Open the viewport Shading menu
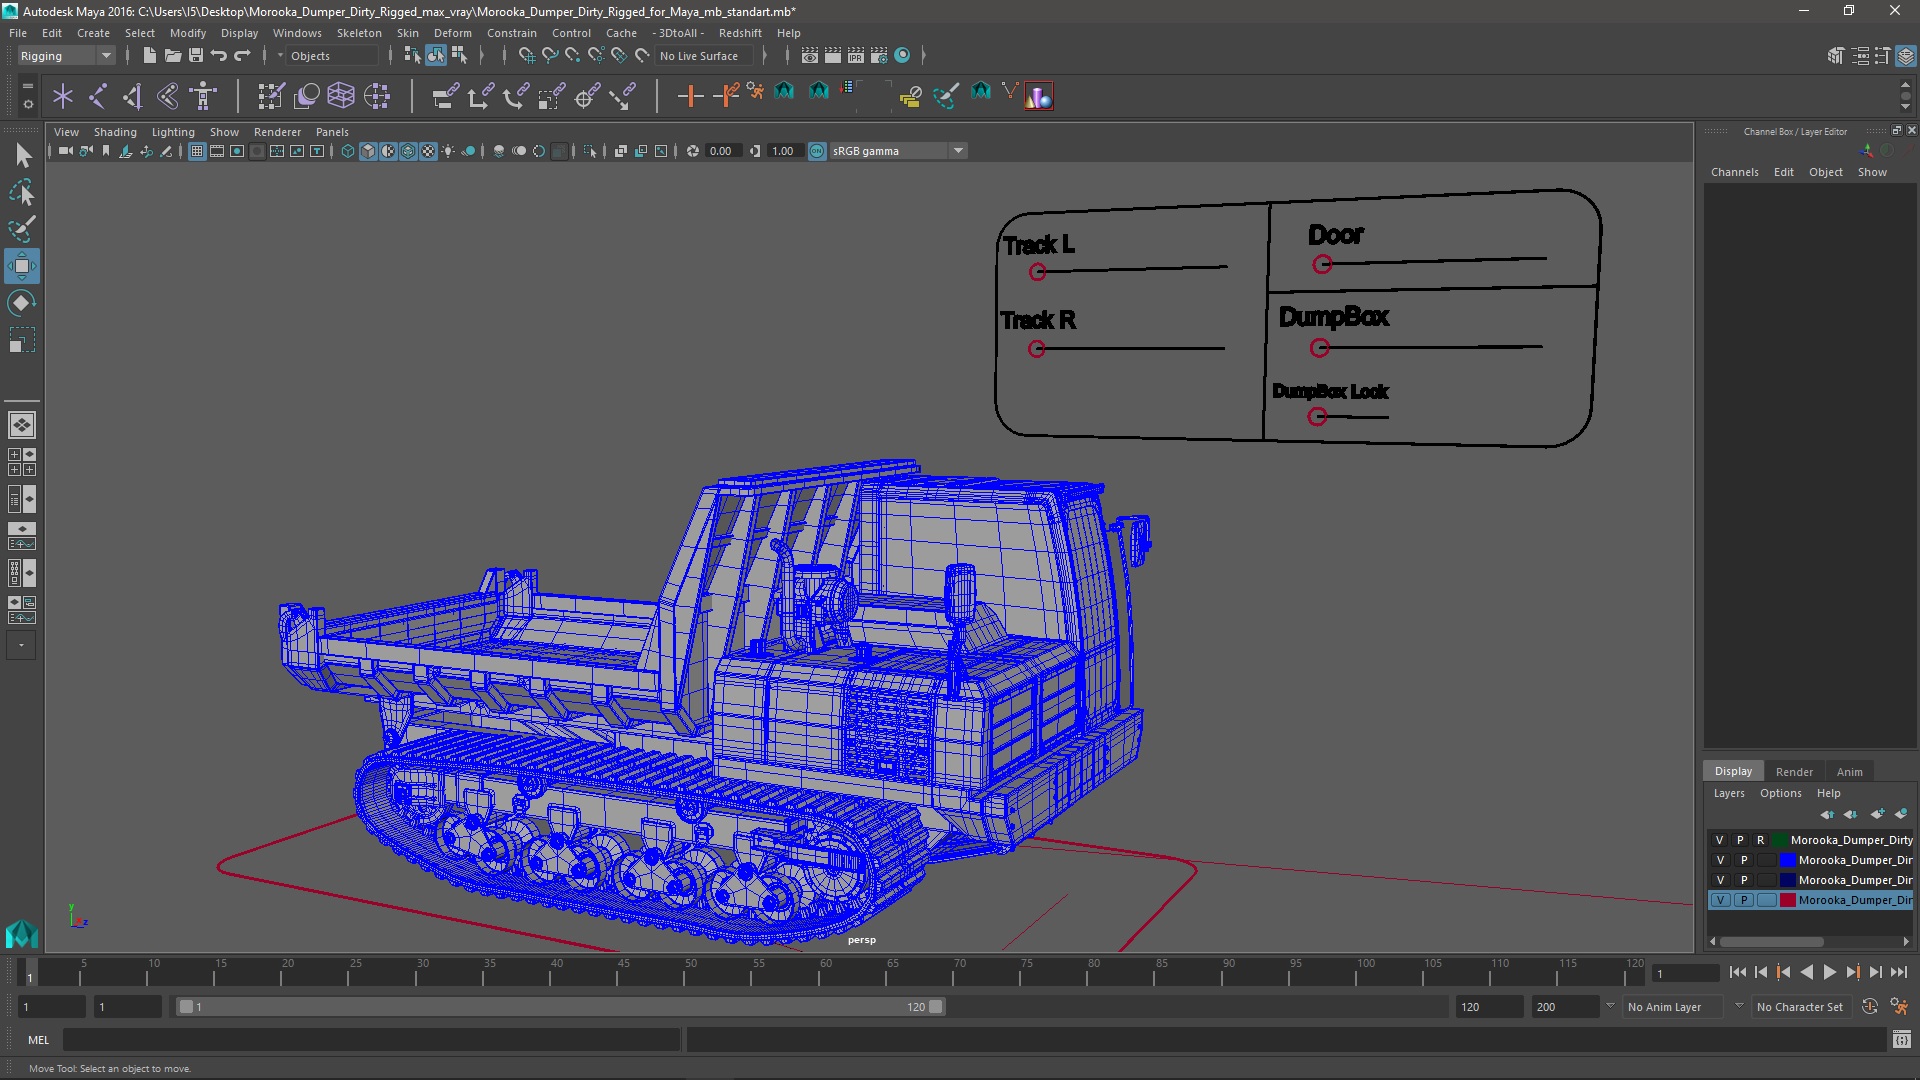 (x=115, y=132)
